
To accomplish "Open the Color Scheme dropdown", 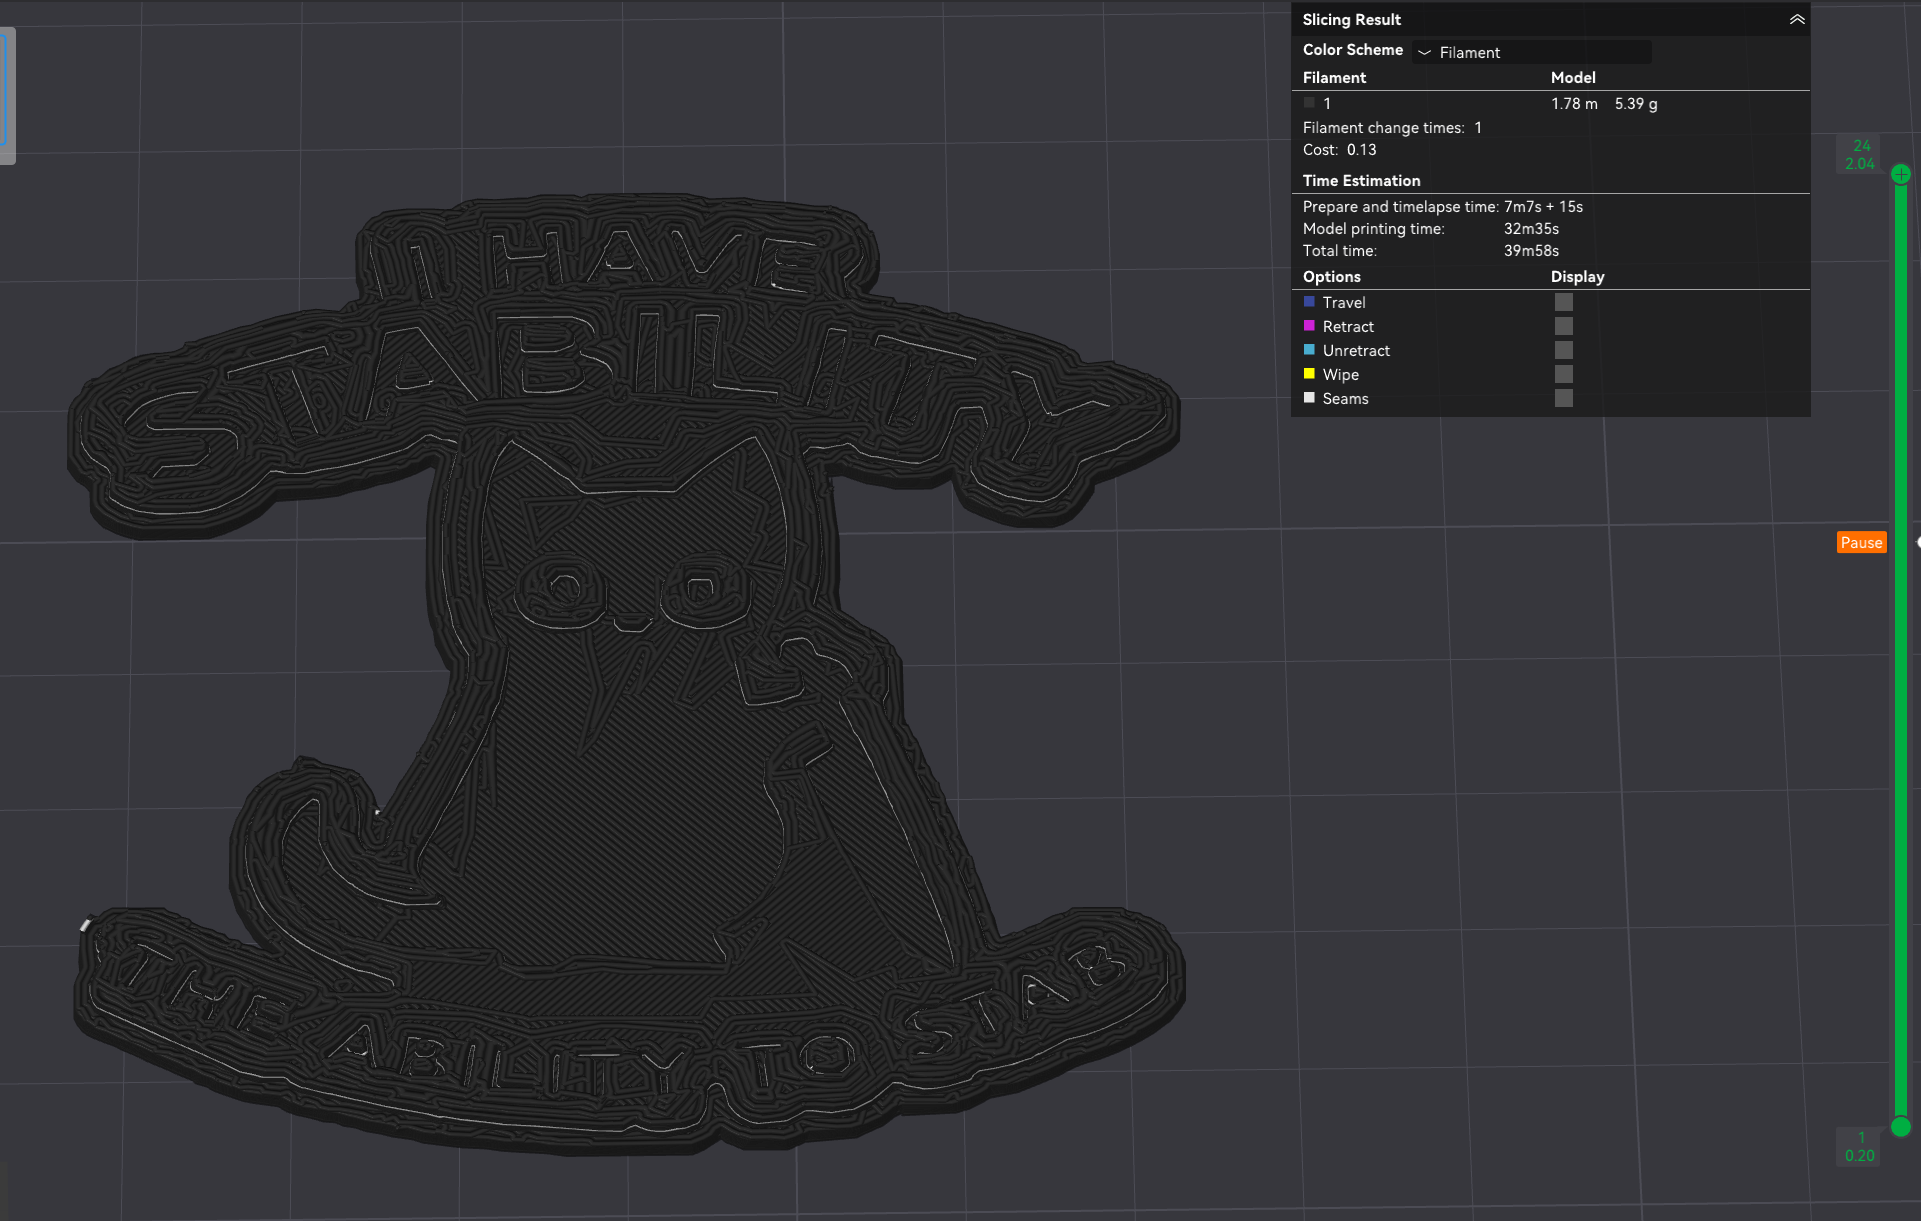I will point(1532,52).
